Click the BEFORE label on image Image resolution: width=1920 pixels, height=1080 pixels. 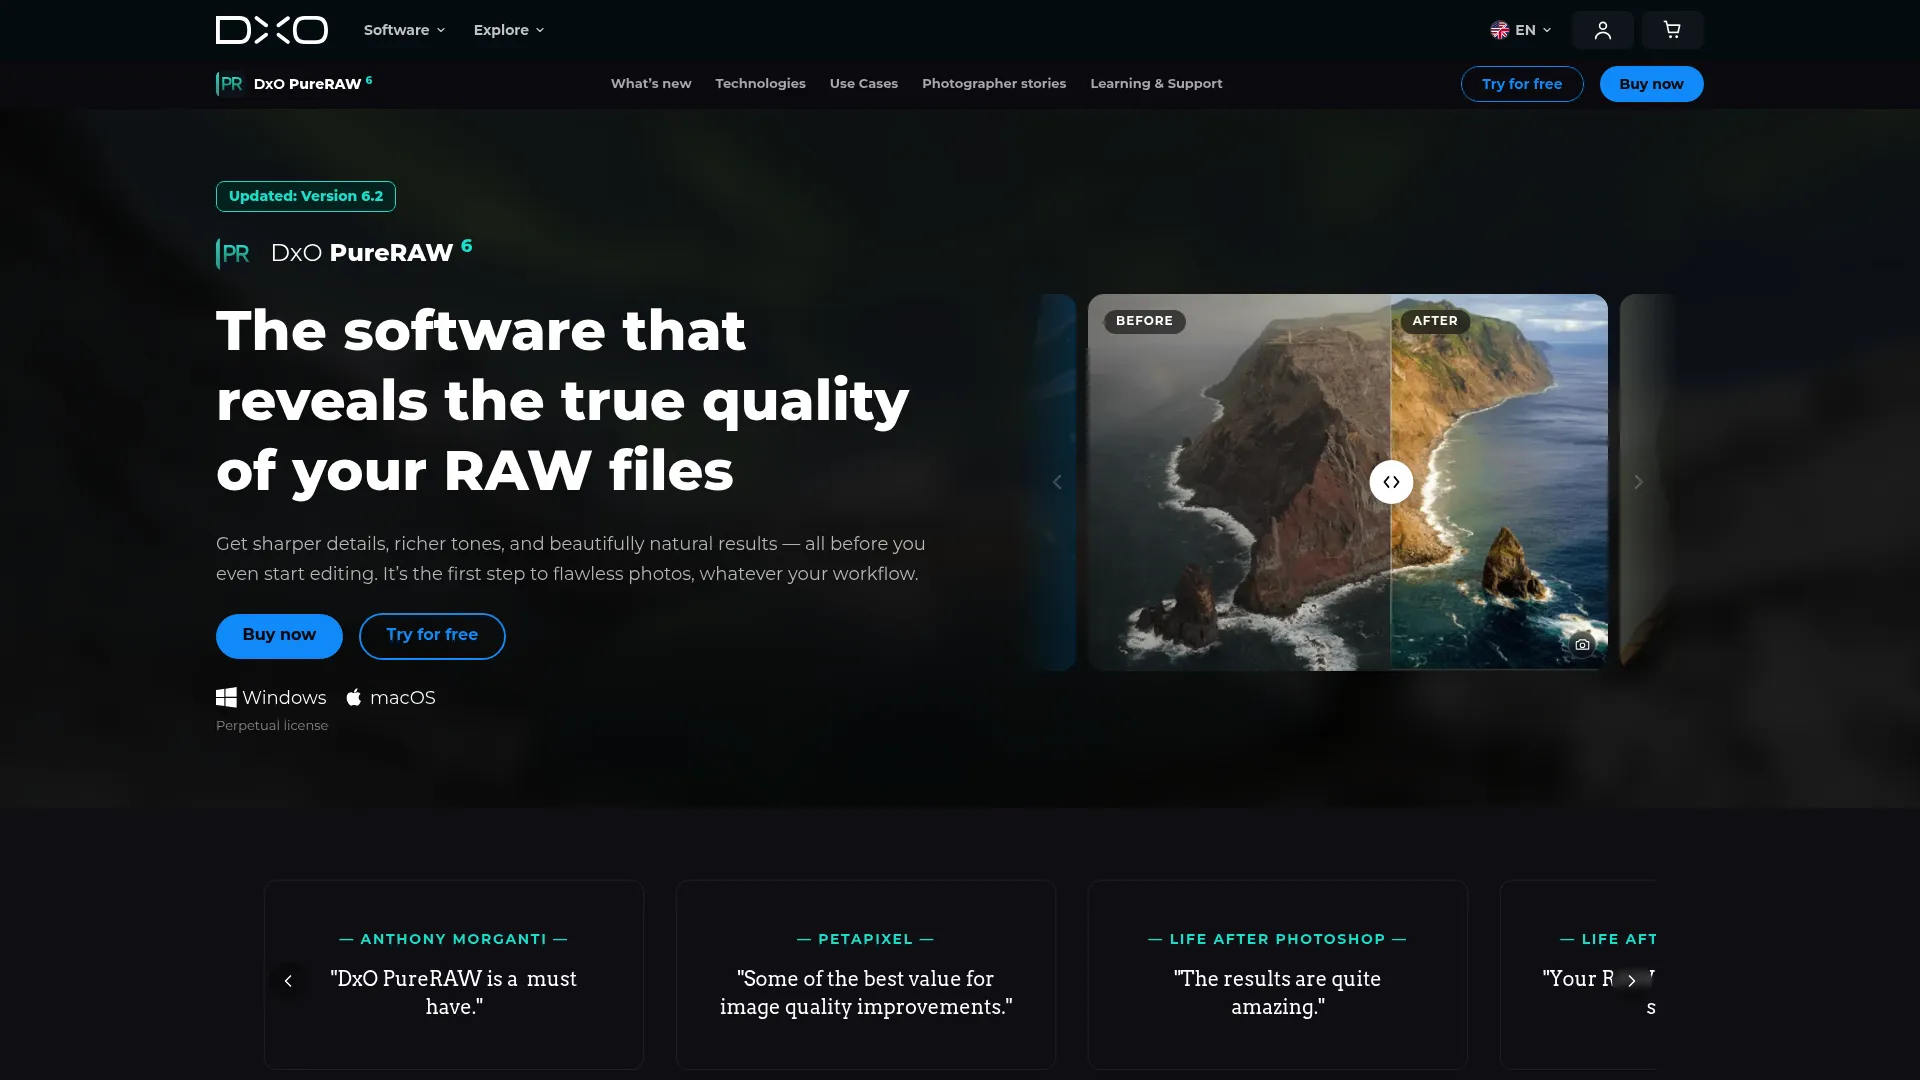coord(1144,321)
